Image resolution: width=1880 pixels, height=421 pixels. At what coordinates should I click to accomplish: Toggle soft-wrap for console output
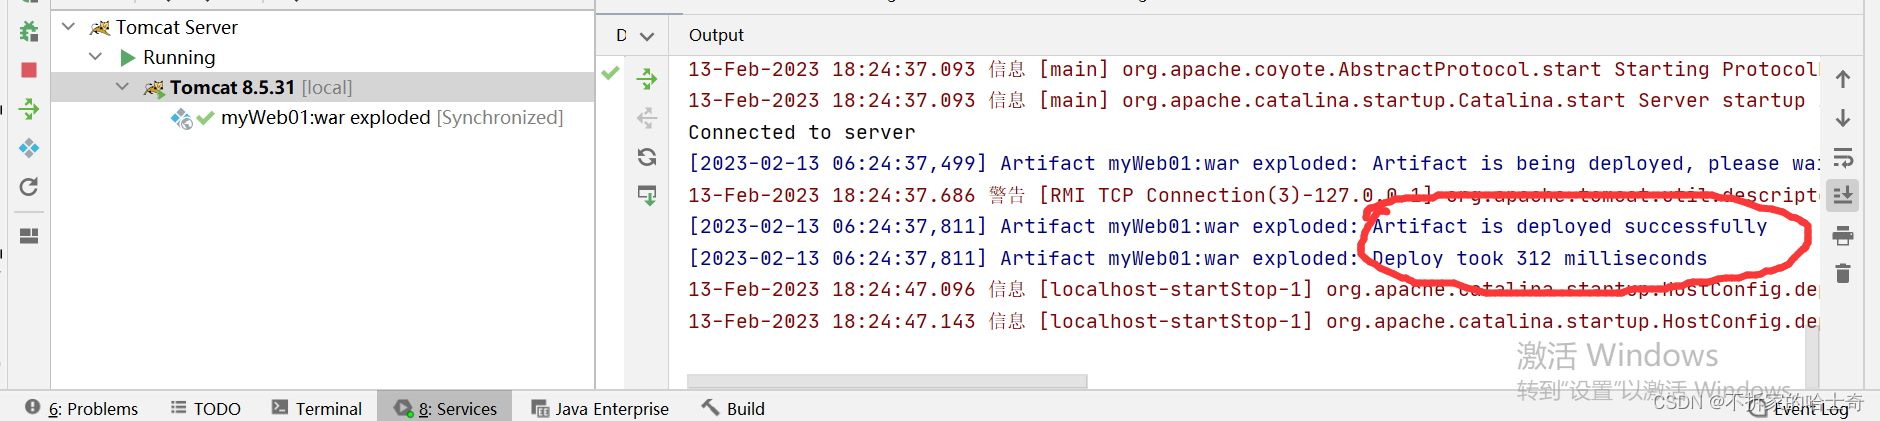tap(1843, 157)
